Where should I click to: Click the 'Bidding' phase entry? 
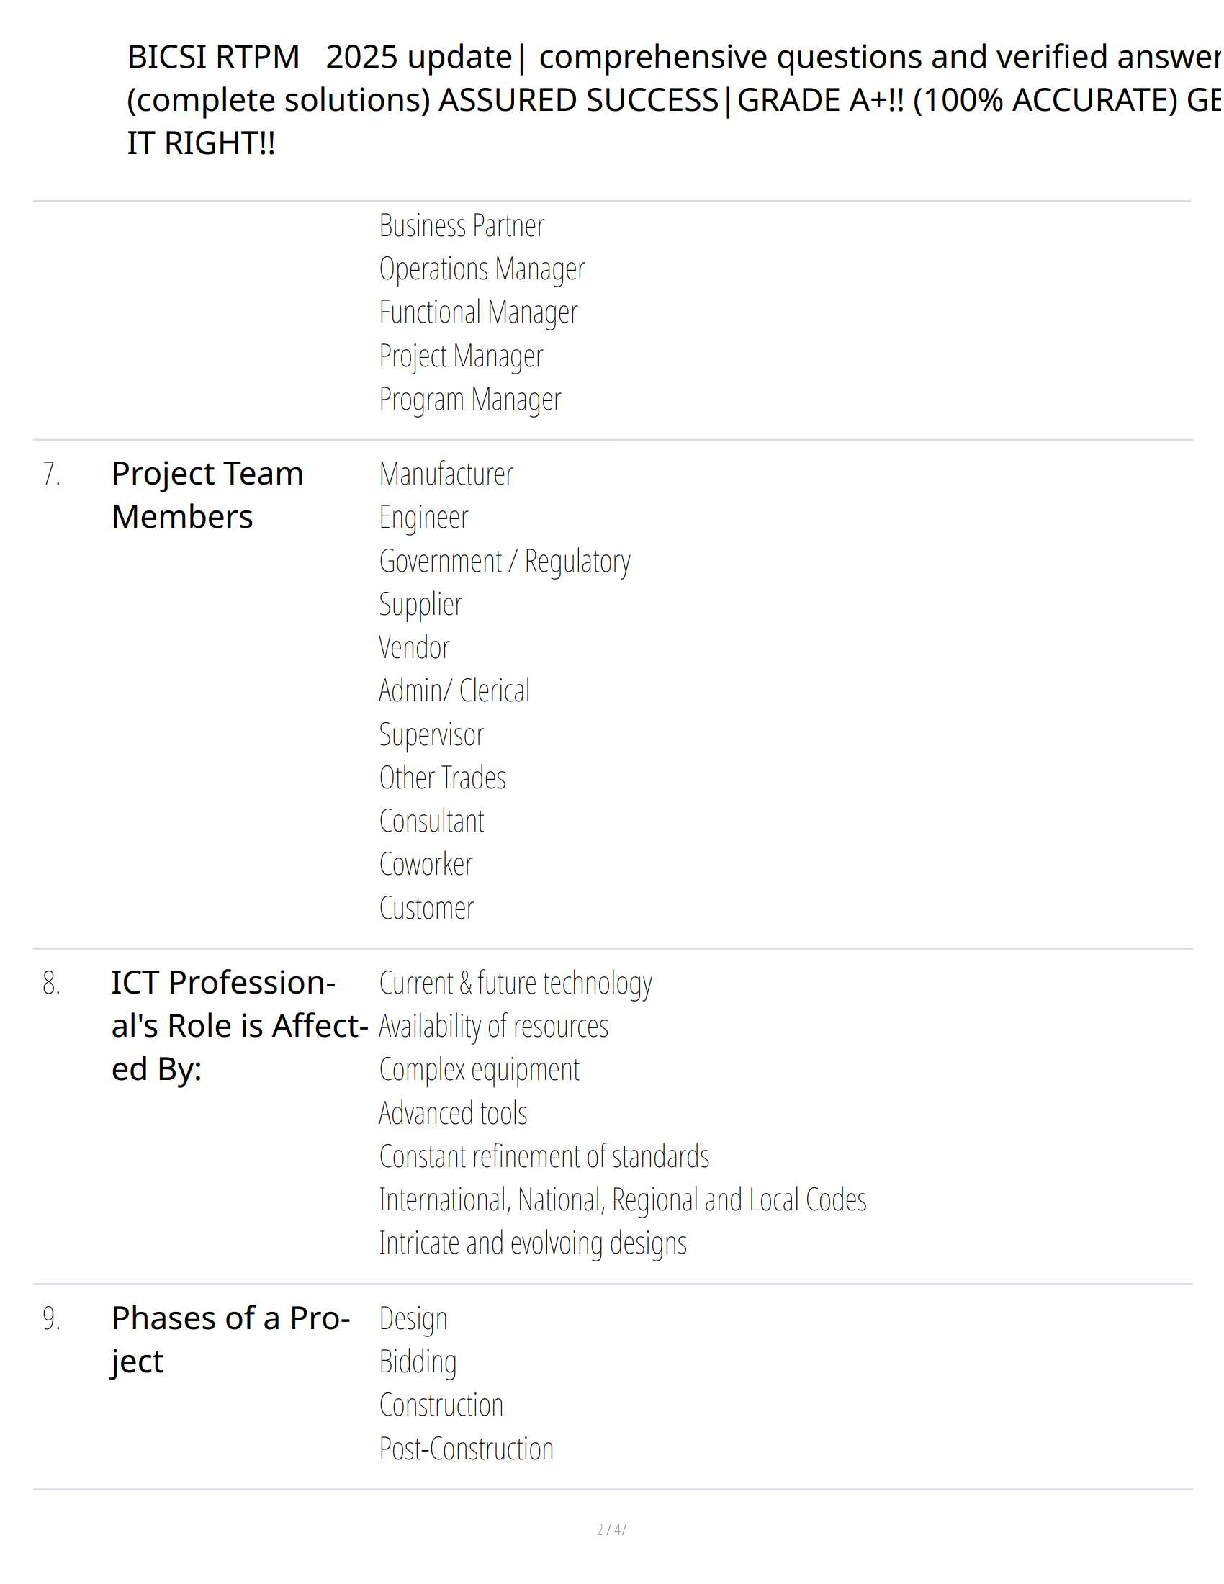pyautogui.click(x=417, y=1362)
